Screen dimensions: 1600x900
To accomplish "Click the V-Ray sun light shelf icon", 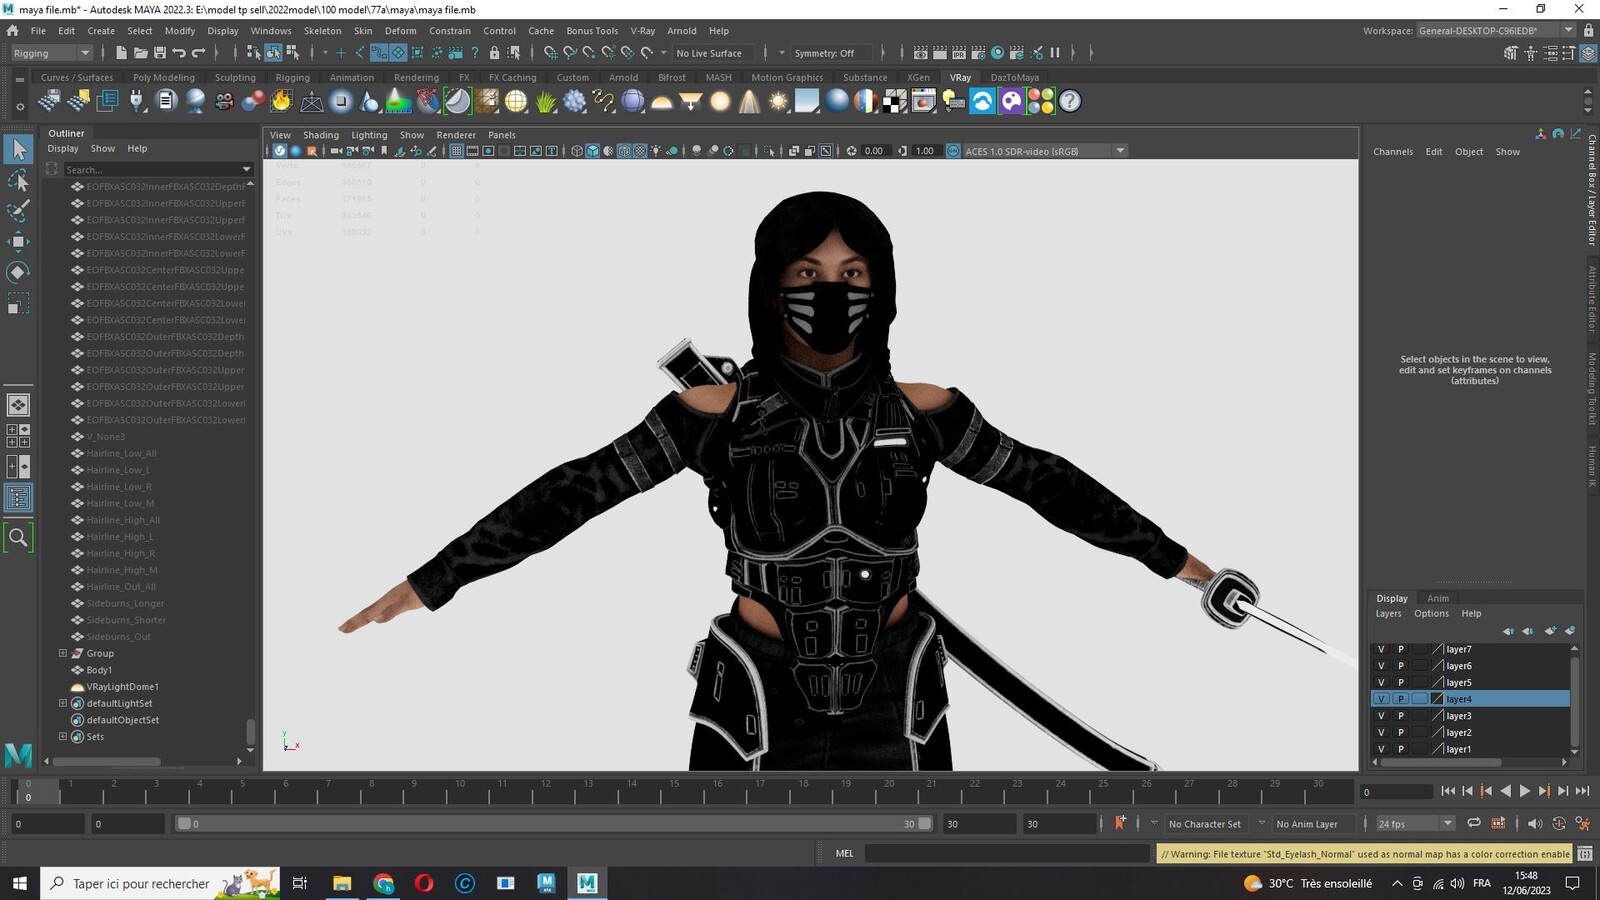I will (x=778, y=101).
